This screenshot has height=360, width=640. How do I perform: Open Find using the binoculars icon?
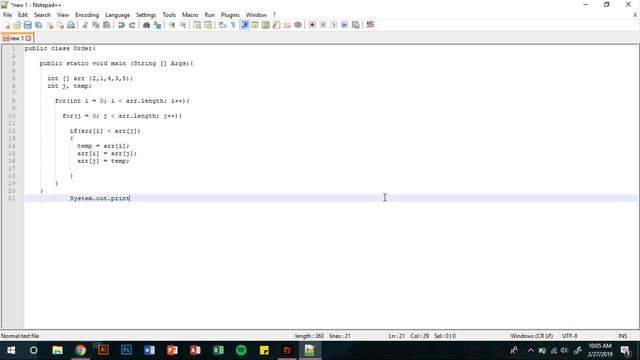(146, 25)
